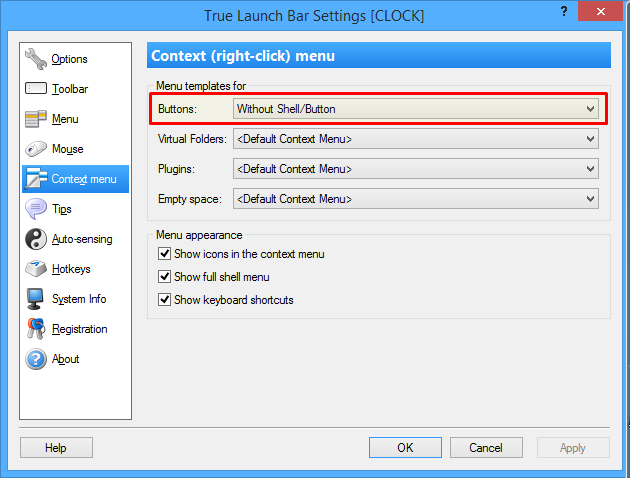
Task: Expand the Buttons template dropdown
Action: [x=415, y=109]
